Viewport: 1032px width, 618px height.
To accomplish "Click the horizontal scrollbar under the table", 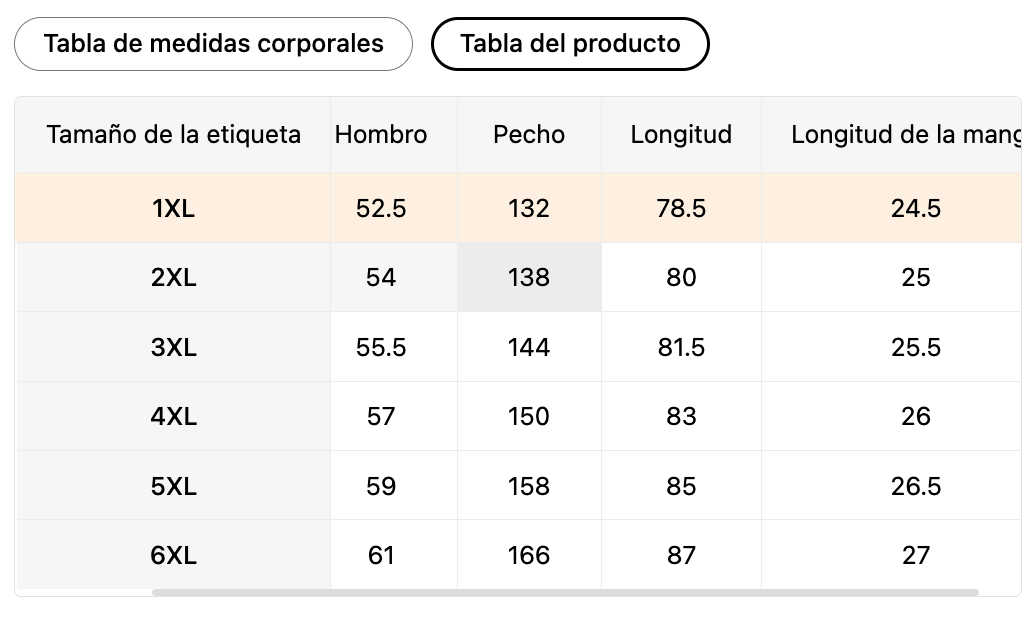I will click(x=565, y=592).
